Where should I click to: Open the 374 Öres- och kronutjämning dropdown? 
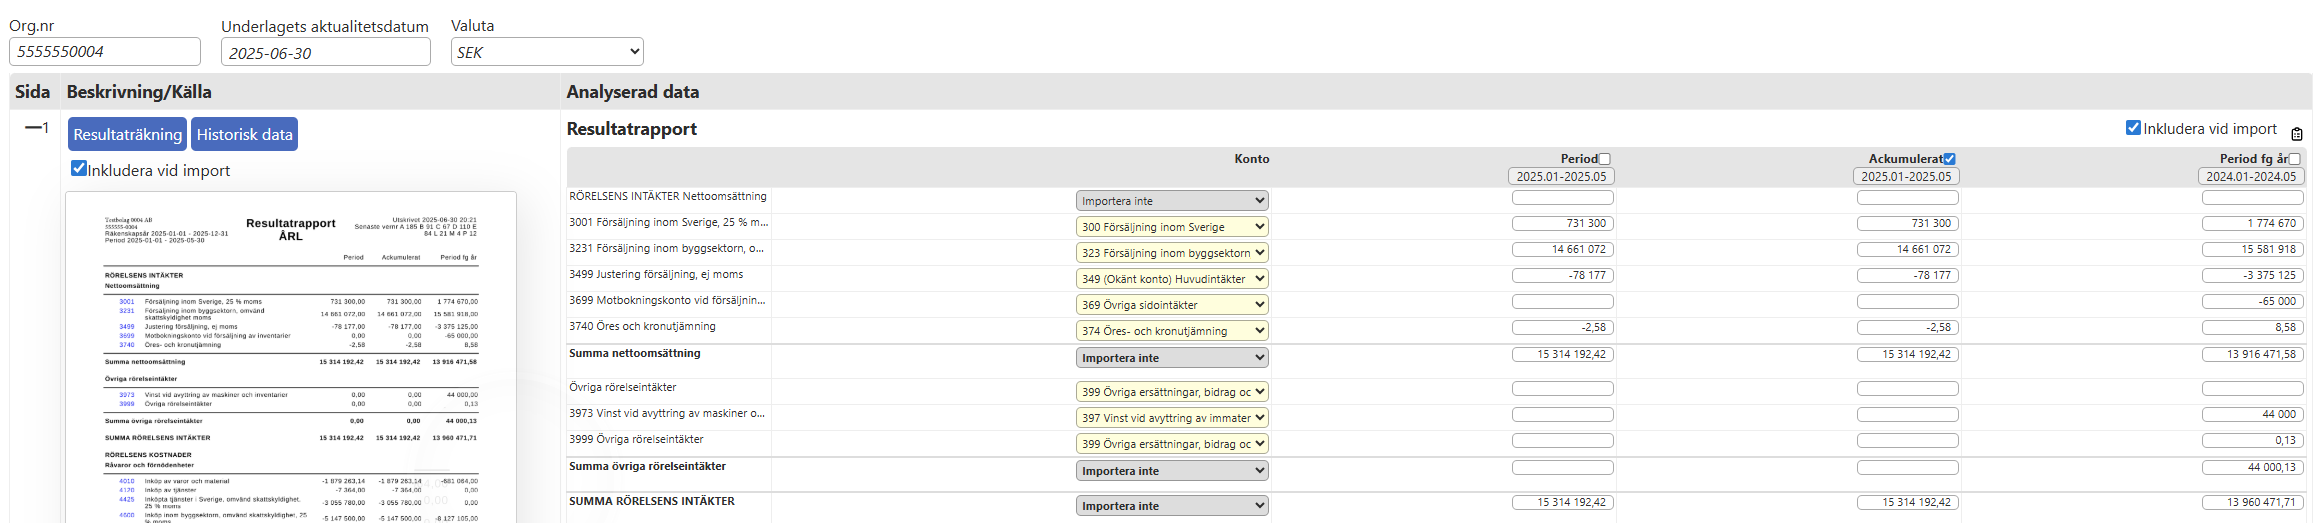click(x=1172, y=331)
